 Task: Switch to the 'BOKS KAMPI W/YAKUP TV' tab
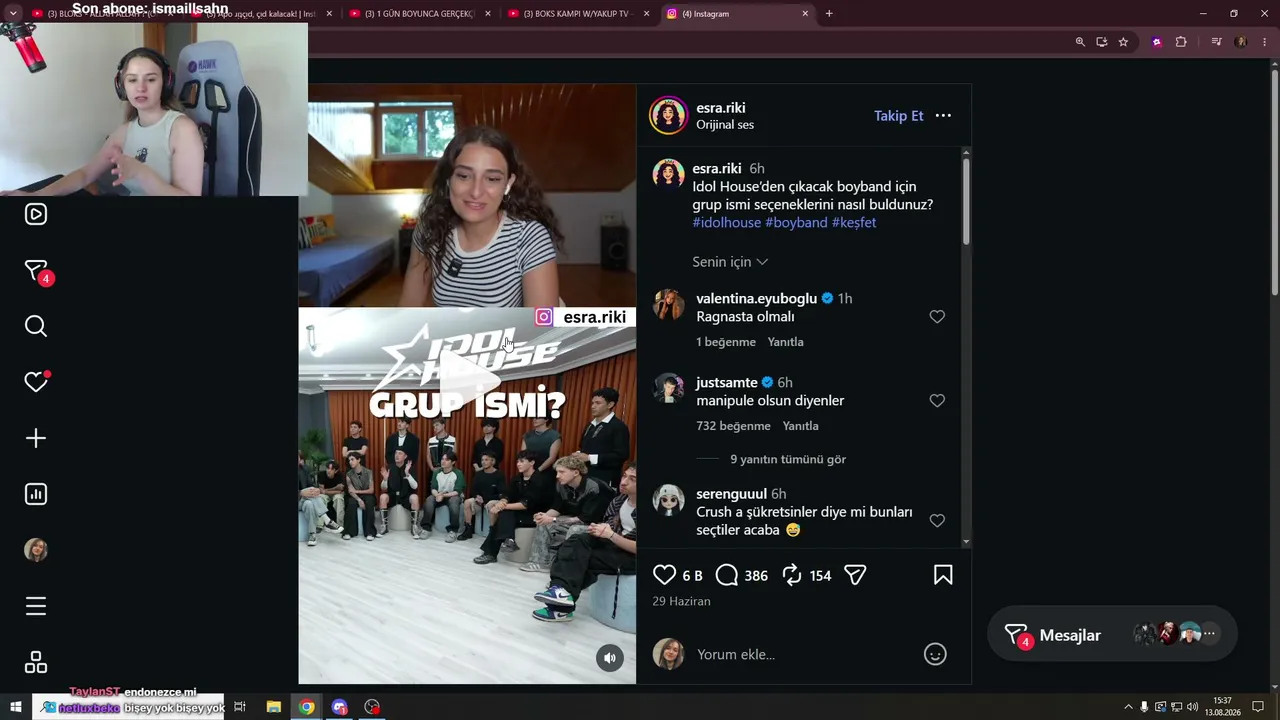coord(578,14)
